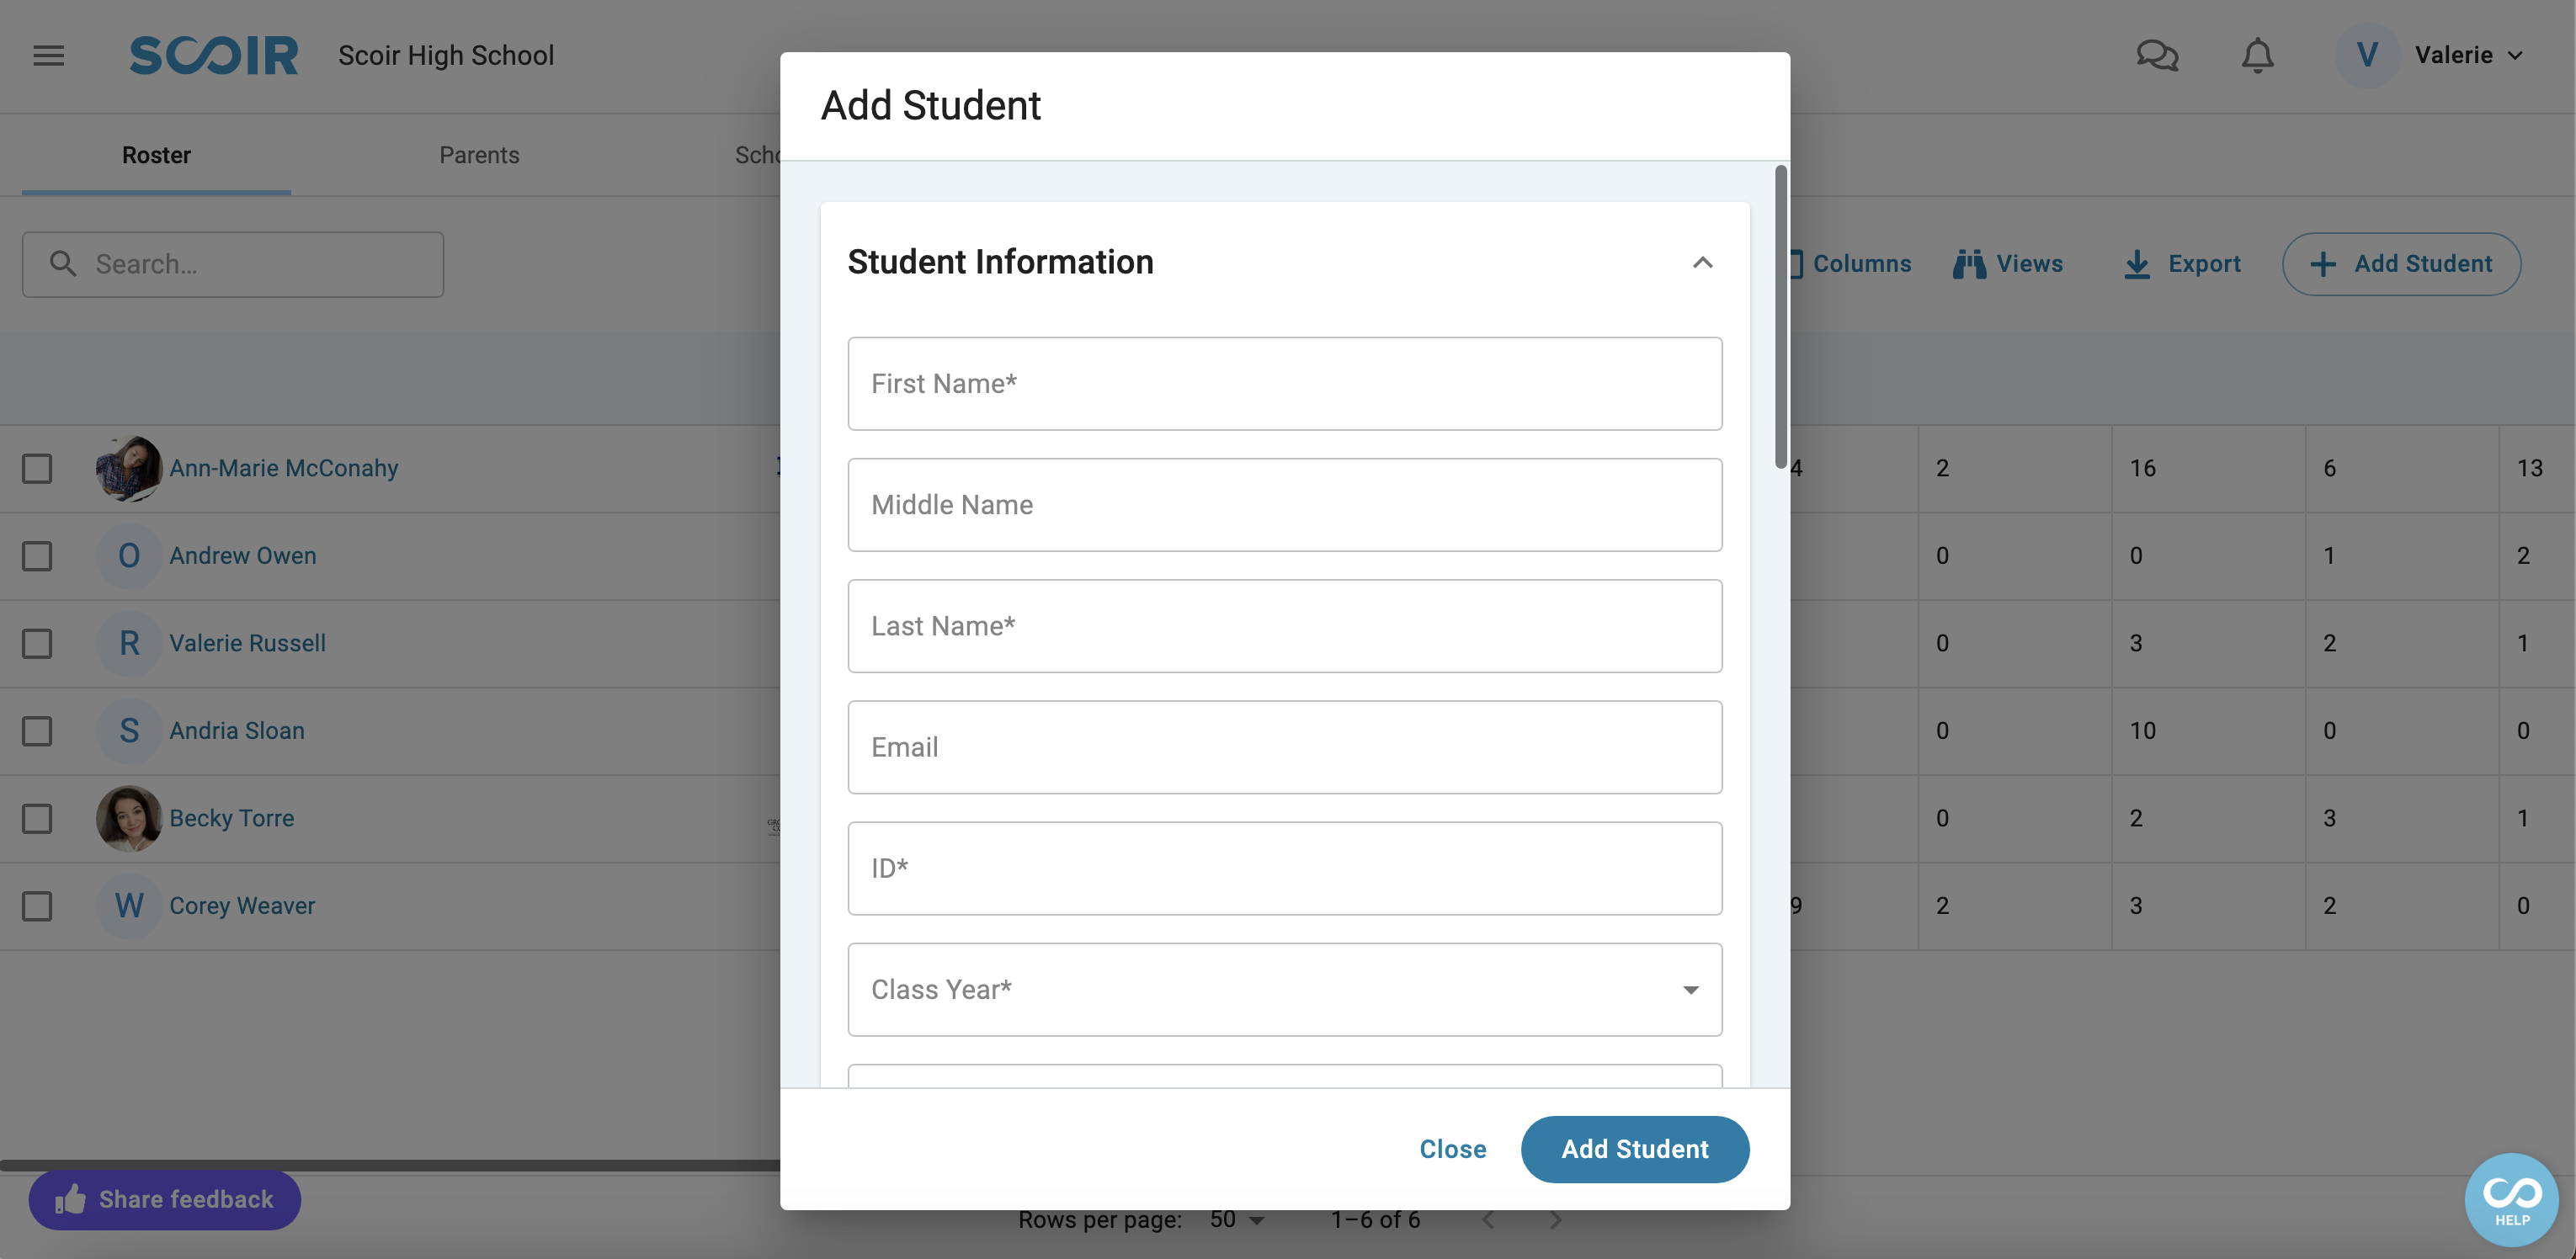
Task: Switch to the Parents tab
Action: [479, 155]
